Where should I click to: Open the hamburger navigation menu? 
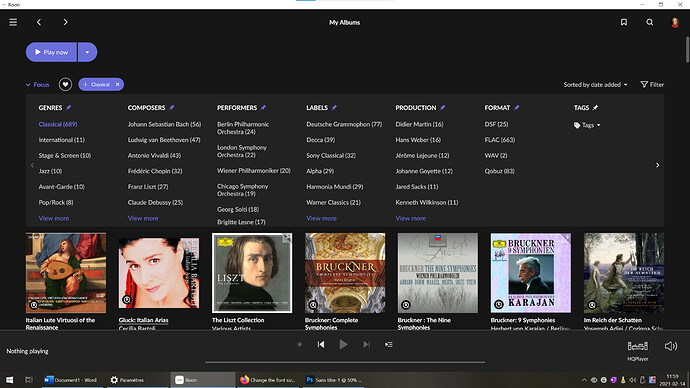pyautogui.click(x=13, y=22)
